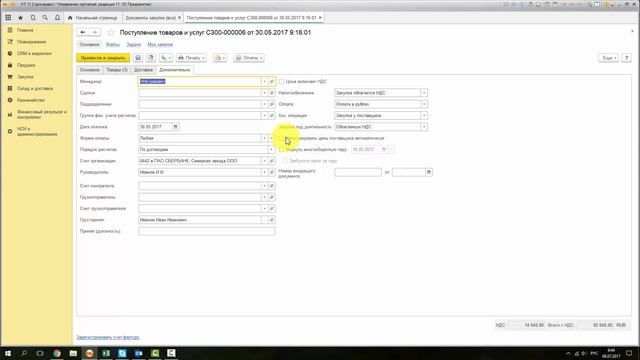This screenshot has width=640, height=360.
Task: Open Финансовый результат и контроллинг section
Action: tap(41, 114)
